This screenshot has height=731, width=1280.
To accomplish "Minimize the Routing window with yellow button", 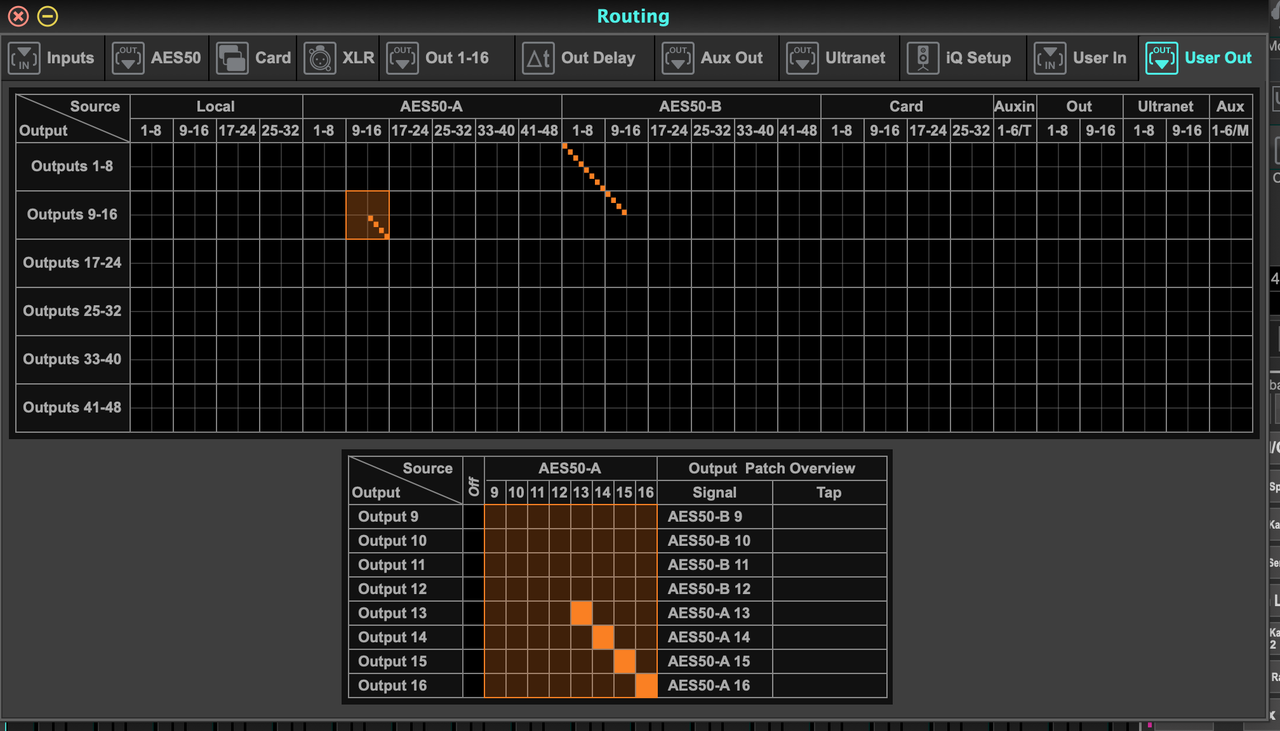I will tap(48, 16).
